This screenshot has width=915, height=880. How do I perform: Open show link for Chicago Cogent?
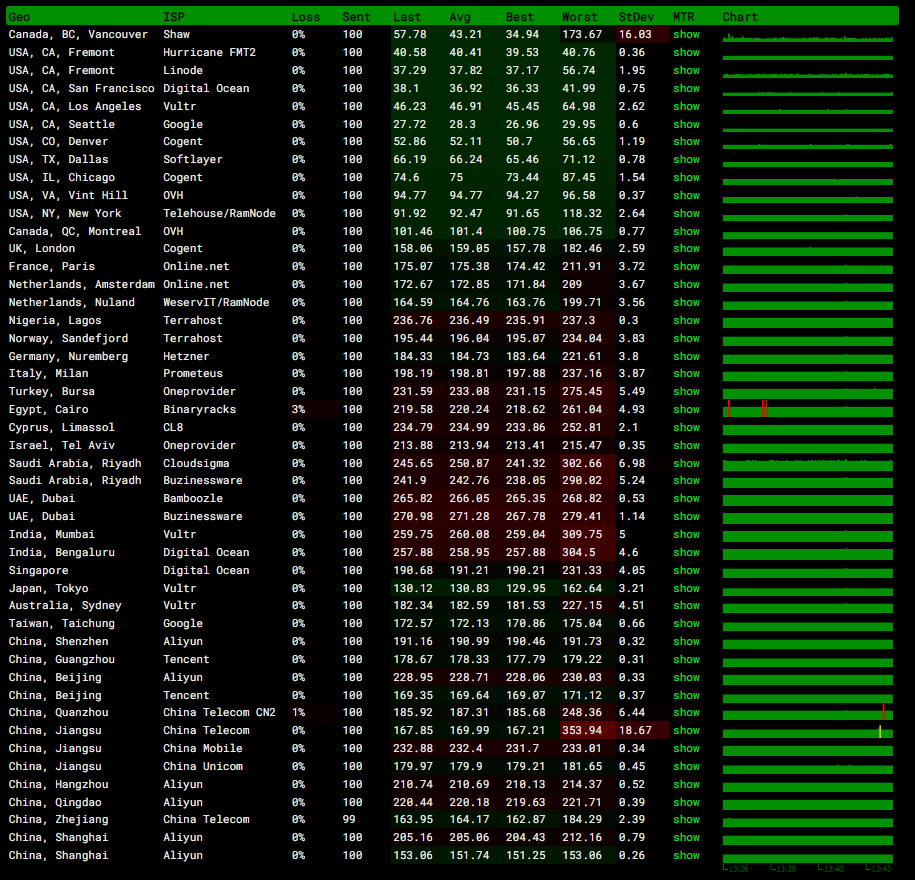click(x=686, y=177)
